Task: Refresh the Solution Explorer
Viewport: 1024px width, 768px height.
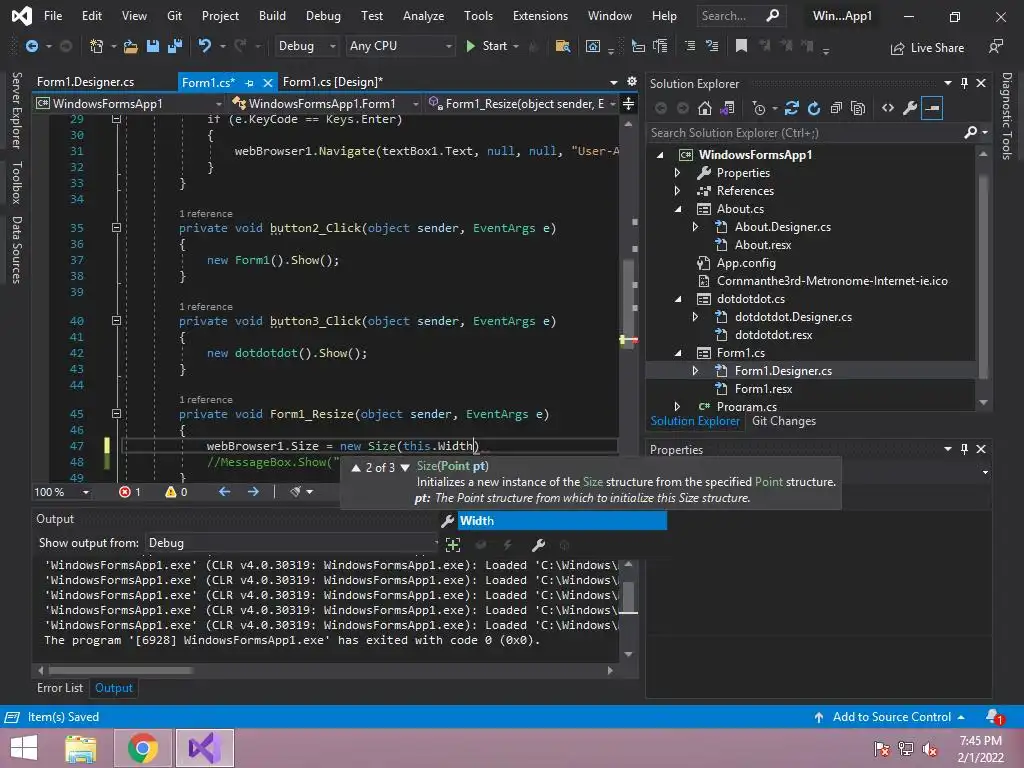Action: pos(814,108)
